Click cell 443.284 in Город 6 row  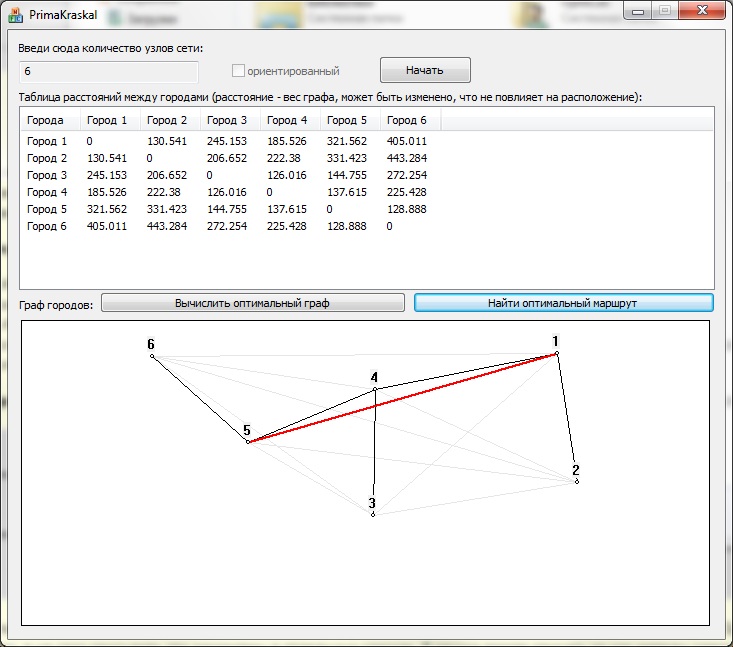(x=167, y=226)
